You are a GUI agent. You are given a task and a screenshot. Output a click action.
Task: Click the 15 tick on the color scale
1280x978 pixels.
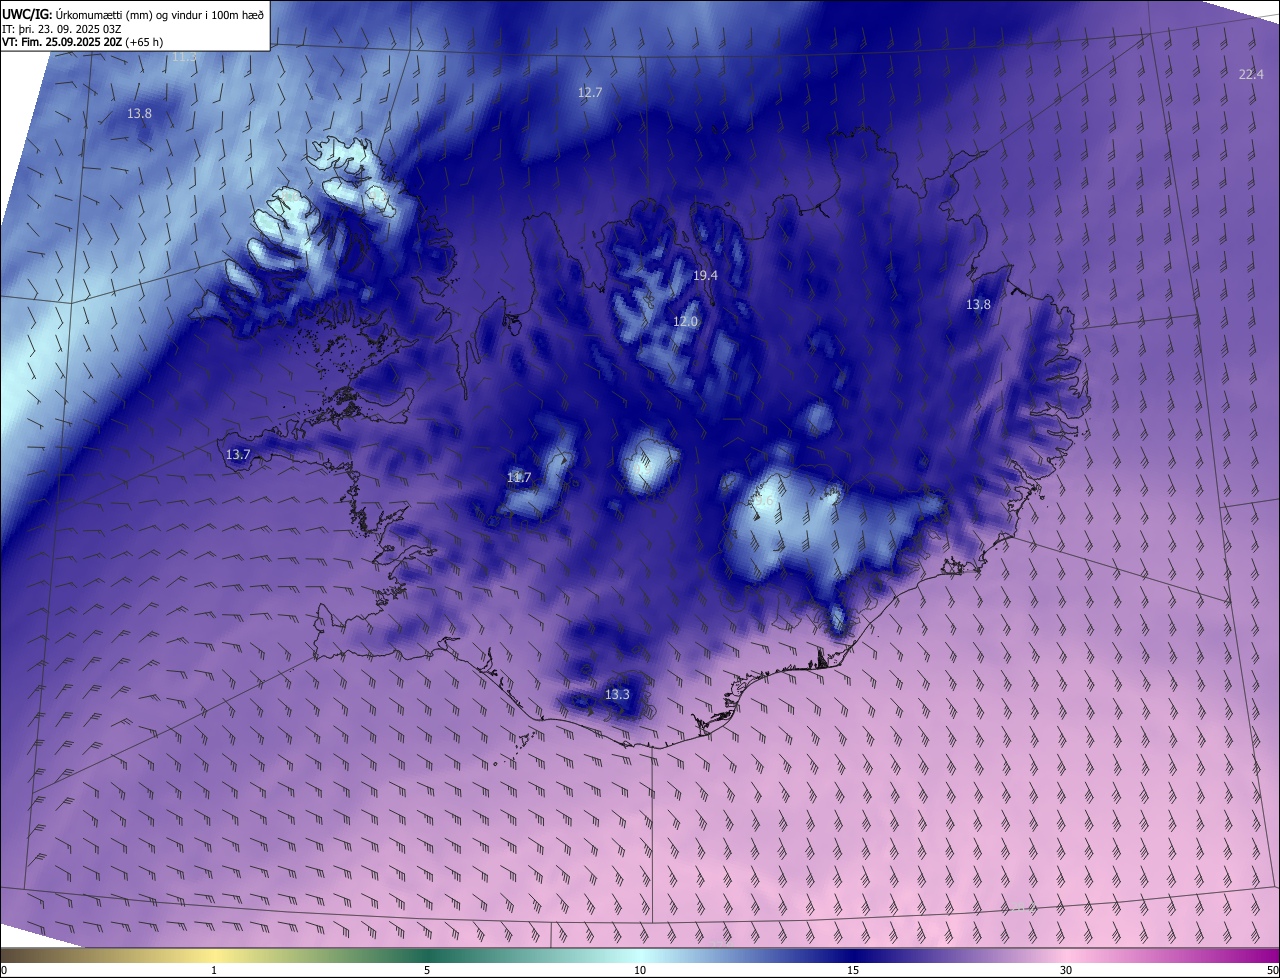pyautogui.click(x=853, y=970)
